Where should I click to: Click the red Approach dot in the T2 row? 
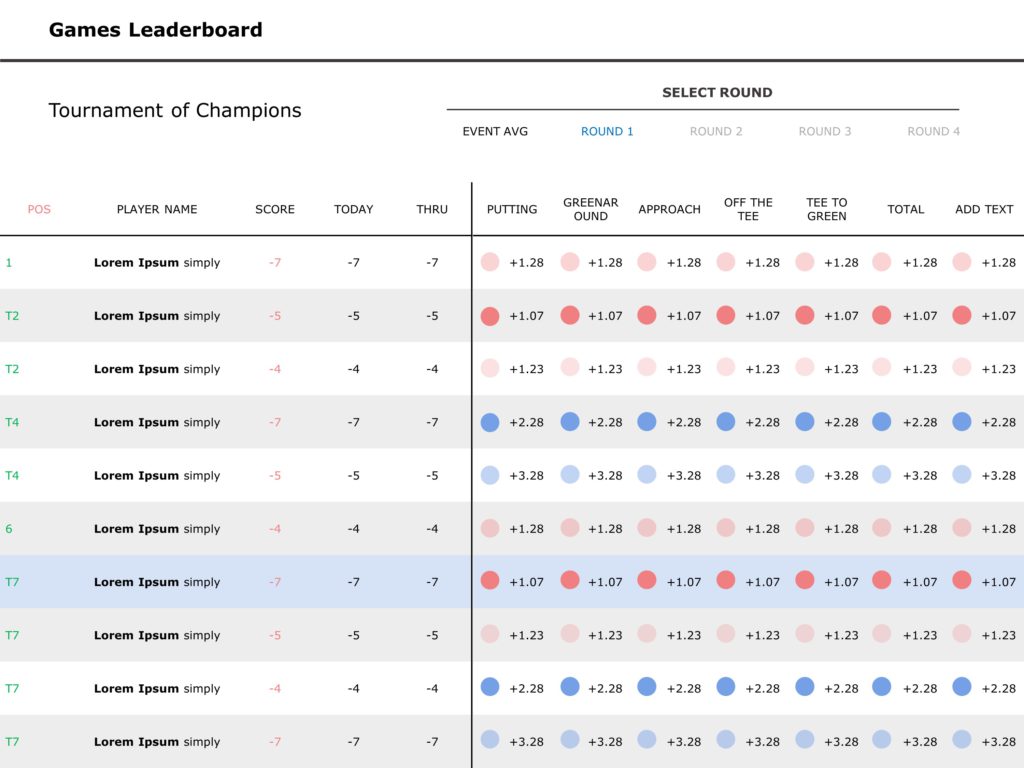point(647,315)
